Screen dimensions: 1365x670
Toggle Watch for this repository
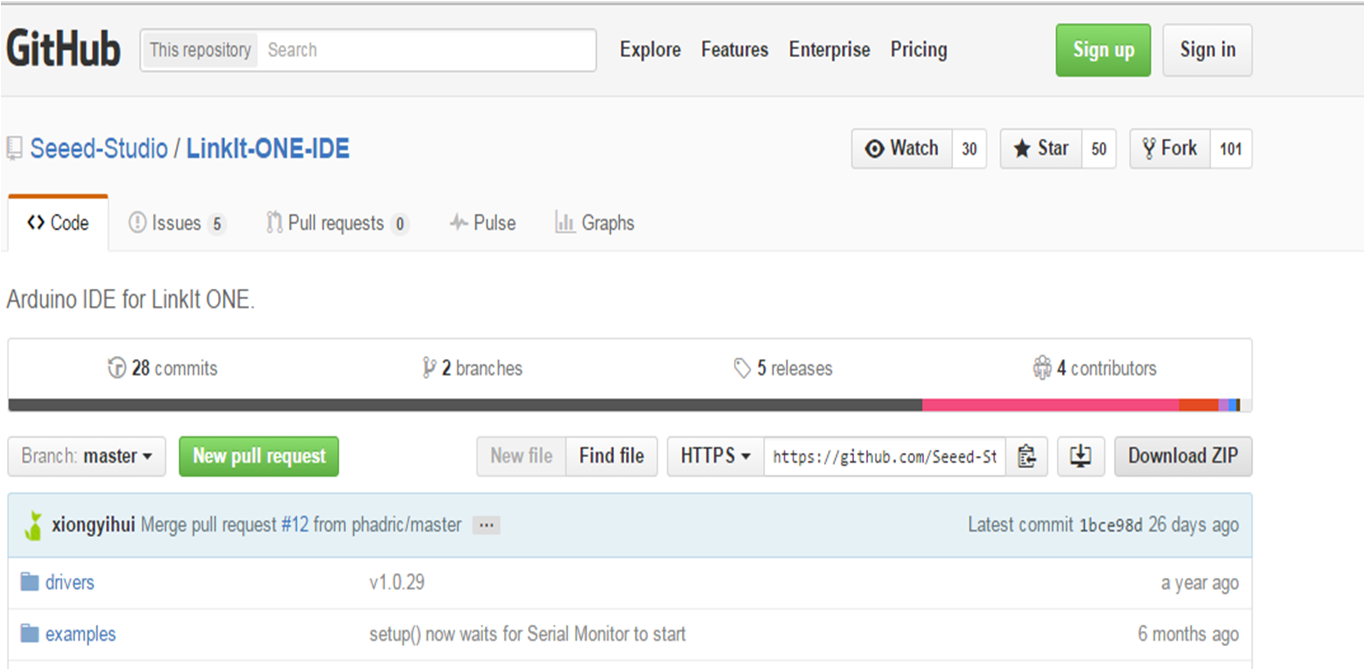(903, 148)
